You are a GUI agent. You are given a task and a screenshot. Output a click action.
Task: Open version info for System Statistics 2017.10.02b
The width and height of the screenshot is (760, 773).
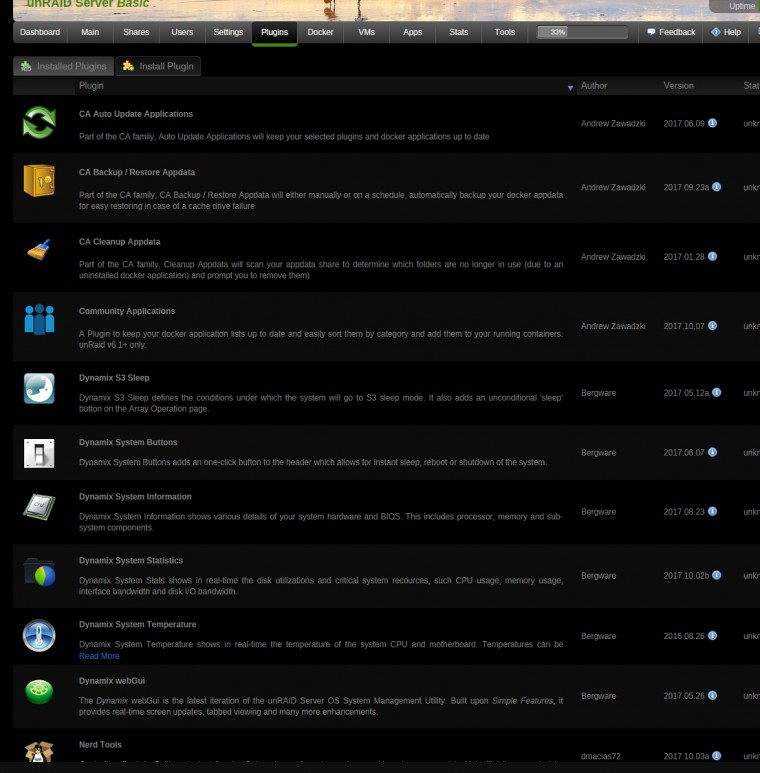717,575
